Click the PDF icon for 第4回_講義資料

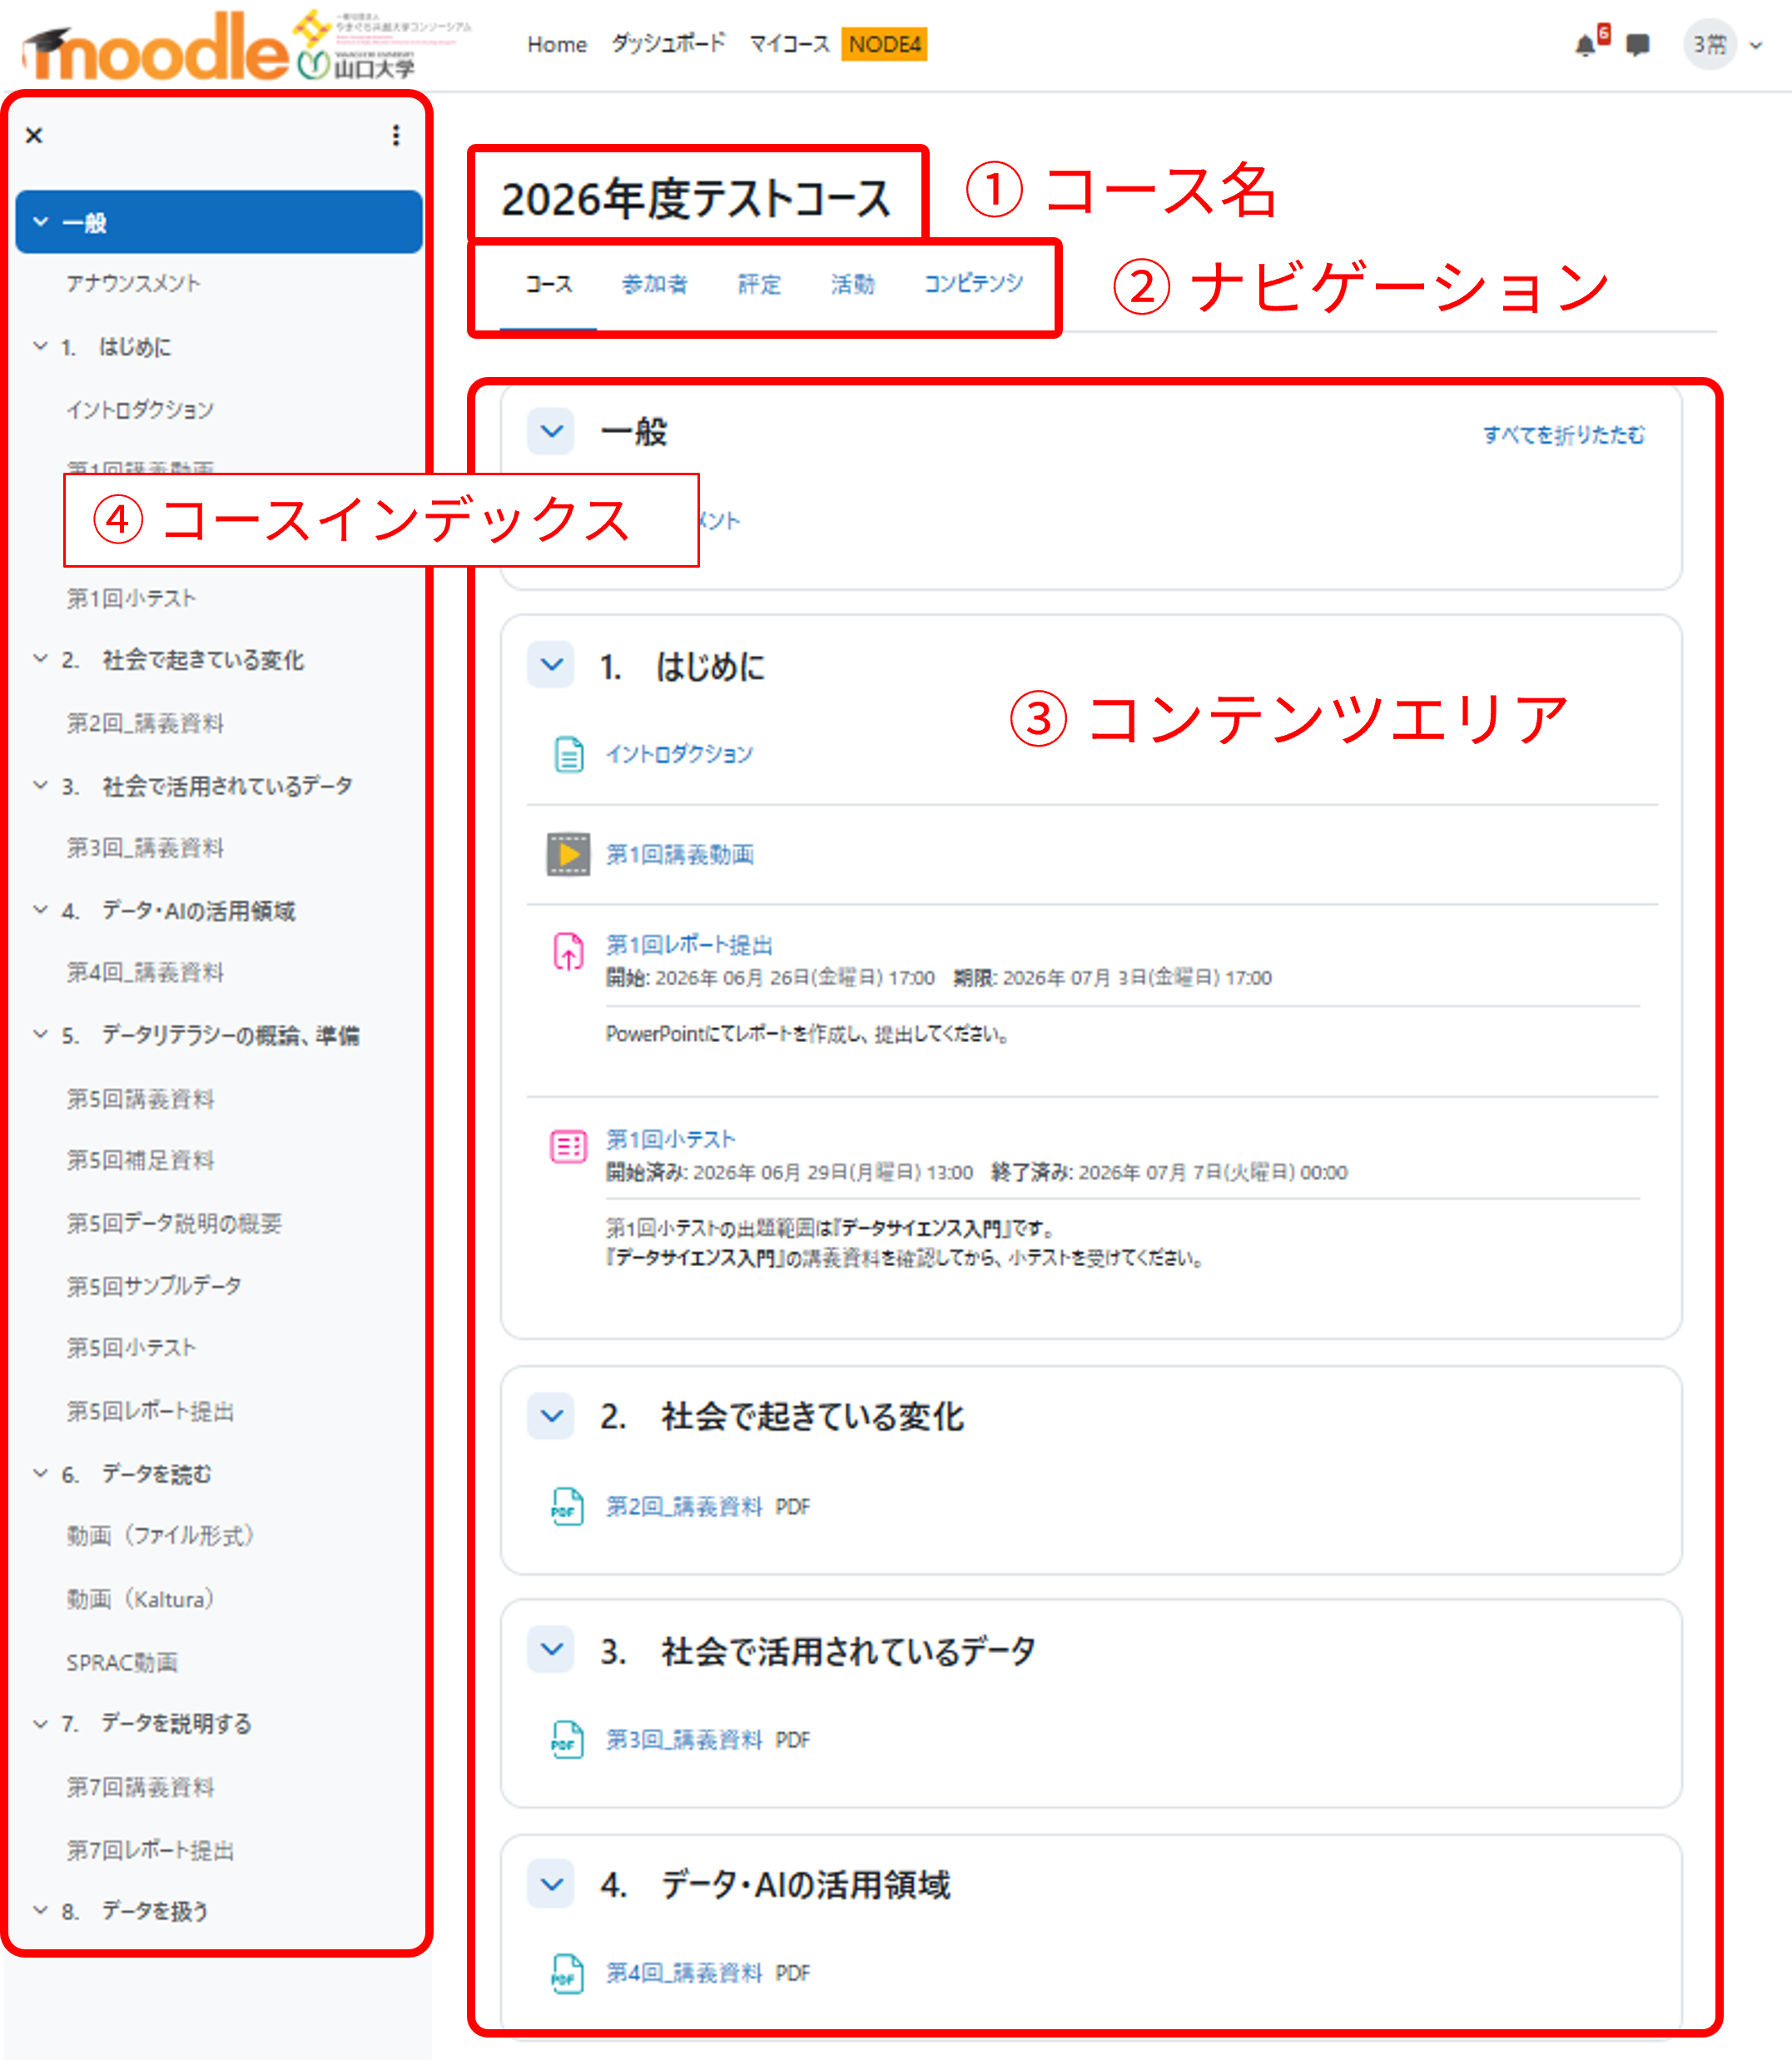pos(567,1973)
